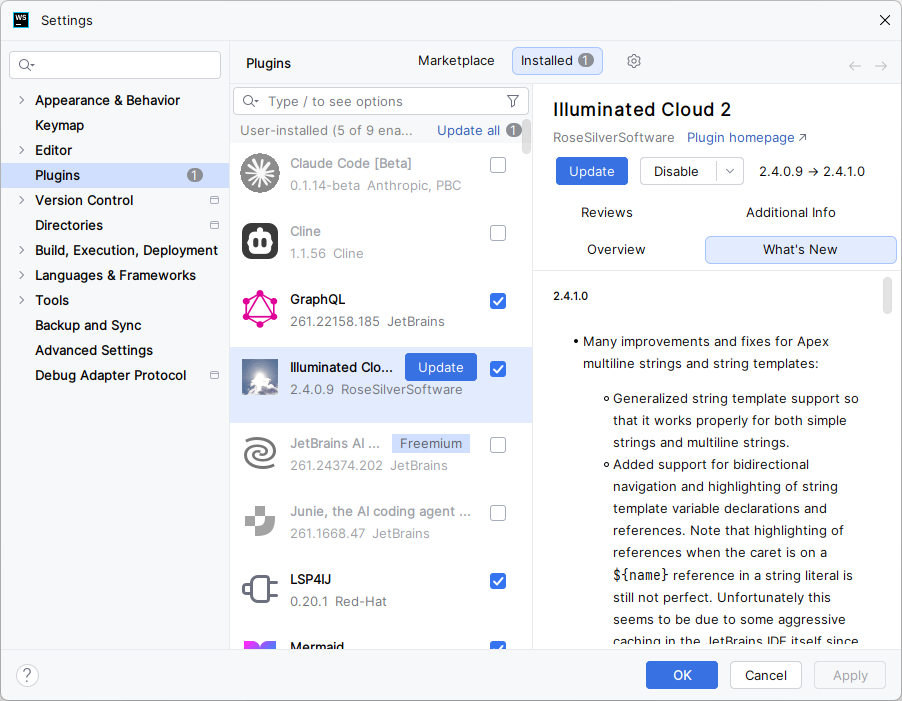The height and width of the screenshot is (701, 902).
Task: Disable LSP4IJ using its checkbox
Action: pyautogui.click(x=498, y=581)
